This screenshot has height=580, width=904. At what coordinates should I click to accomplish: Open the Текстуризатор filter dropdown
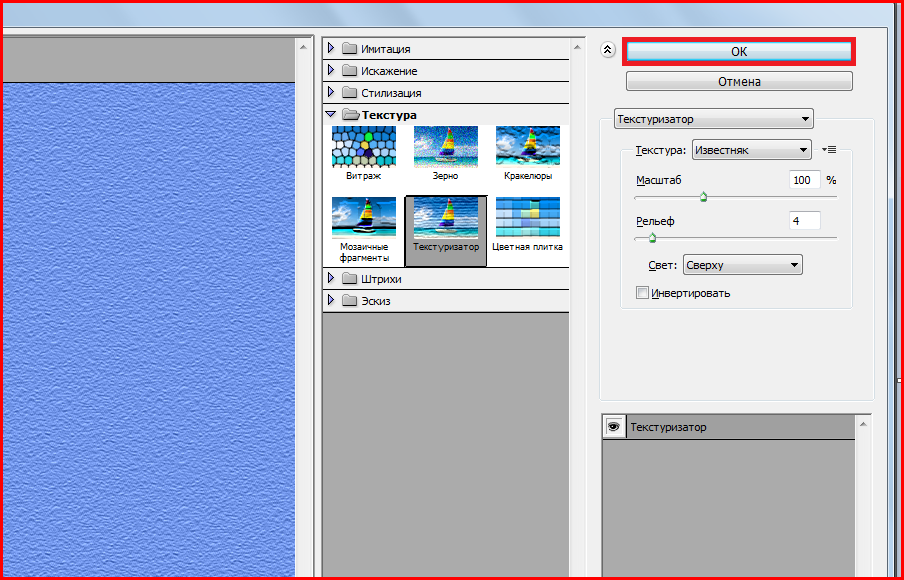(714, 119)
